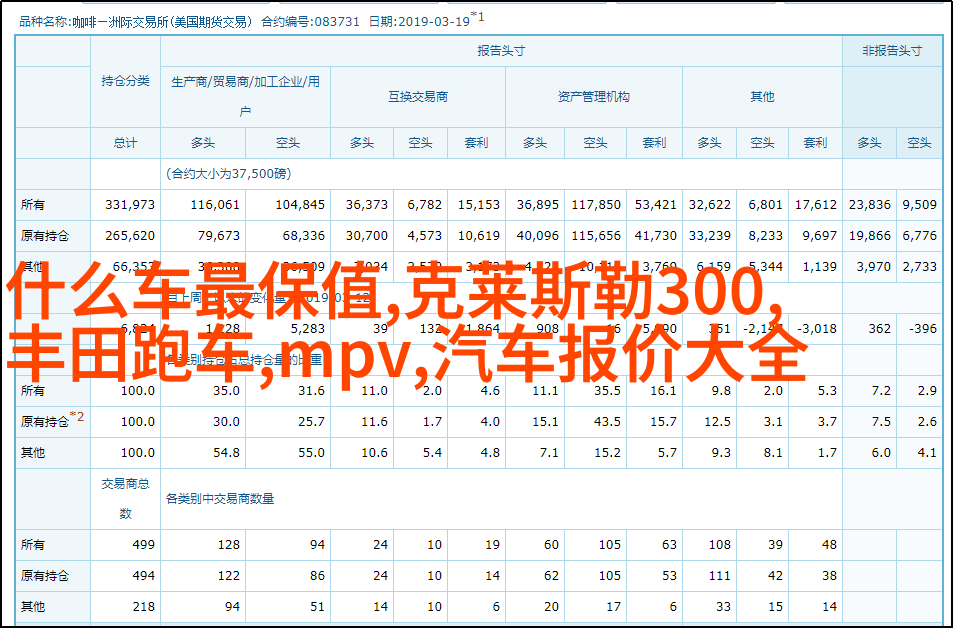This screenshot has width=953, height=628.
Task: Select the total 265,620
Action: [130, 236]
